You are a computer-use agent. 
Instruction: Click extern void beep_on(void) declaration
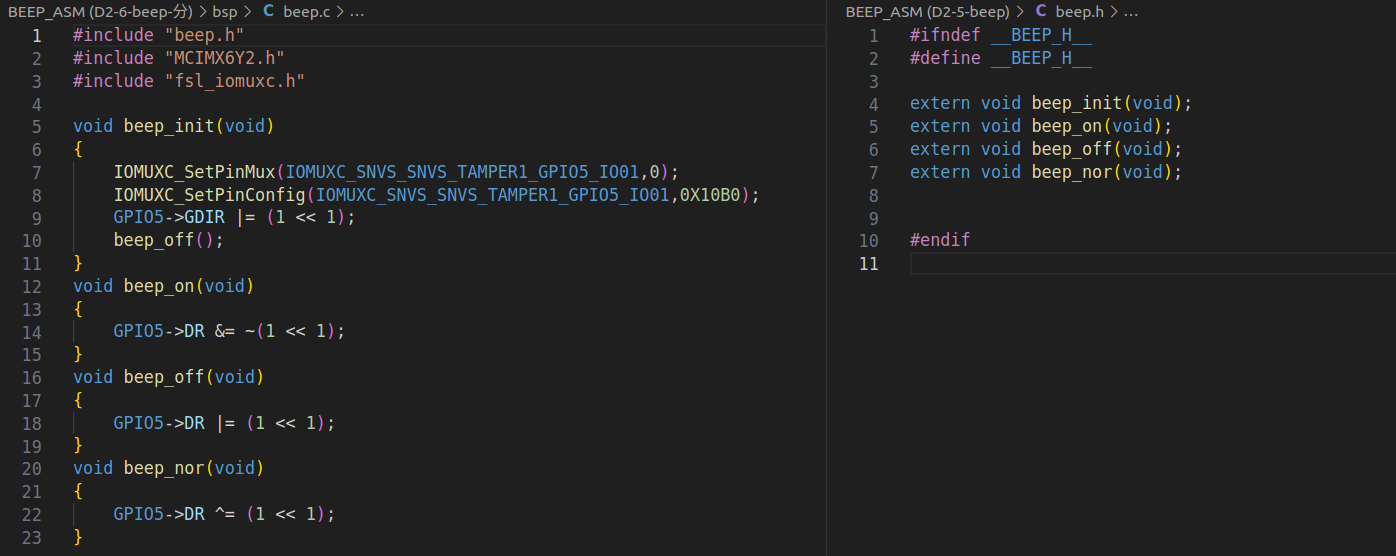1041,126
